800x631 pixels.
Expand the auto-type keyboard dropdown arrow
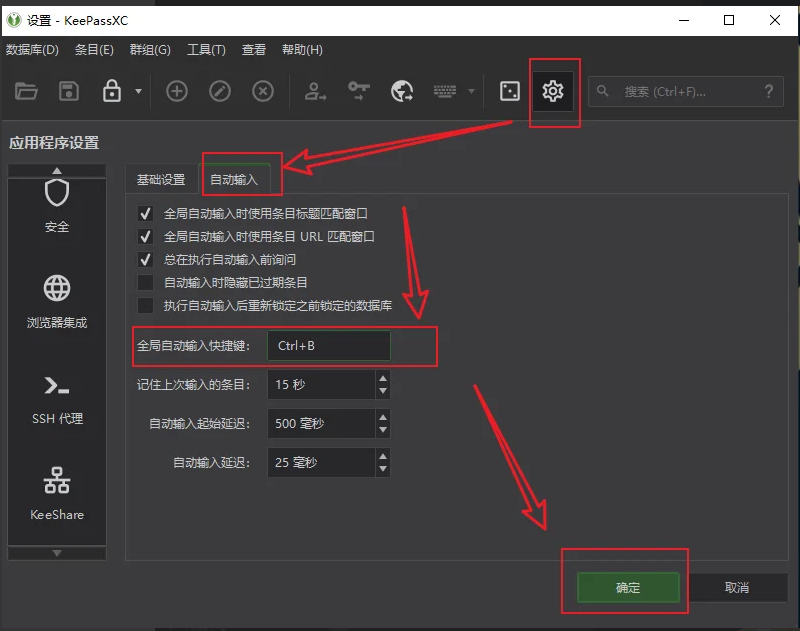[471, 91]
